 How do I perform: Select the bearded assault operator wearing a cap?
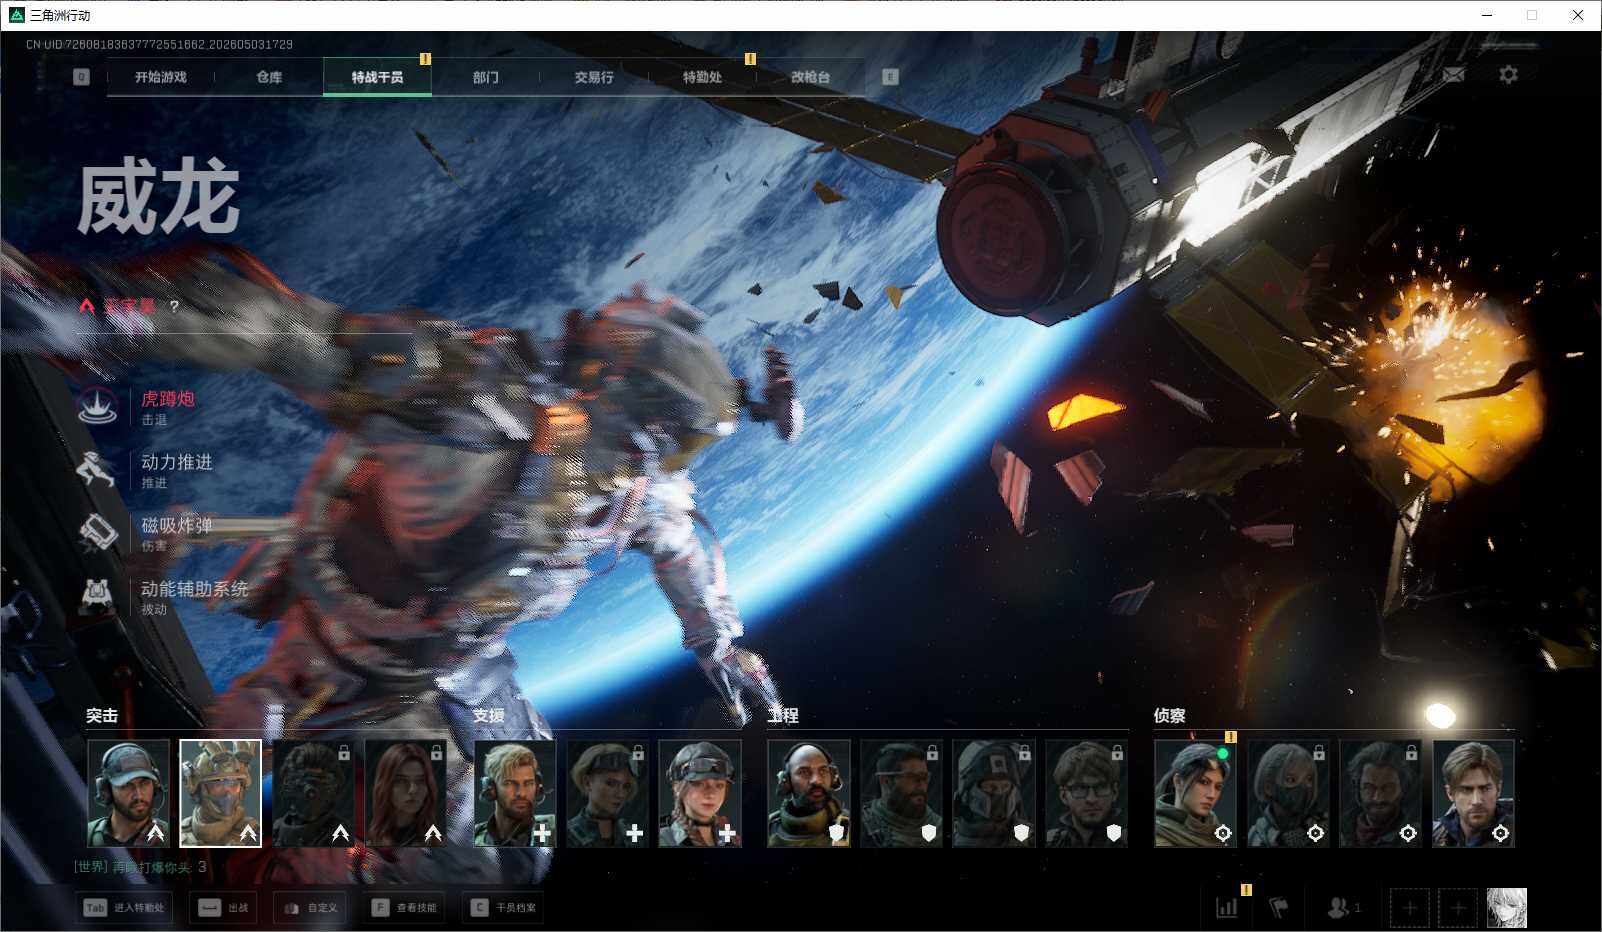(128, 793)
